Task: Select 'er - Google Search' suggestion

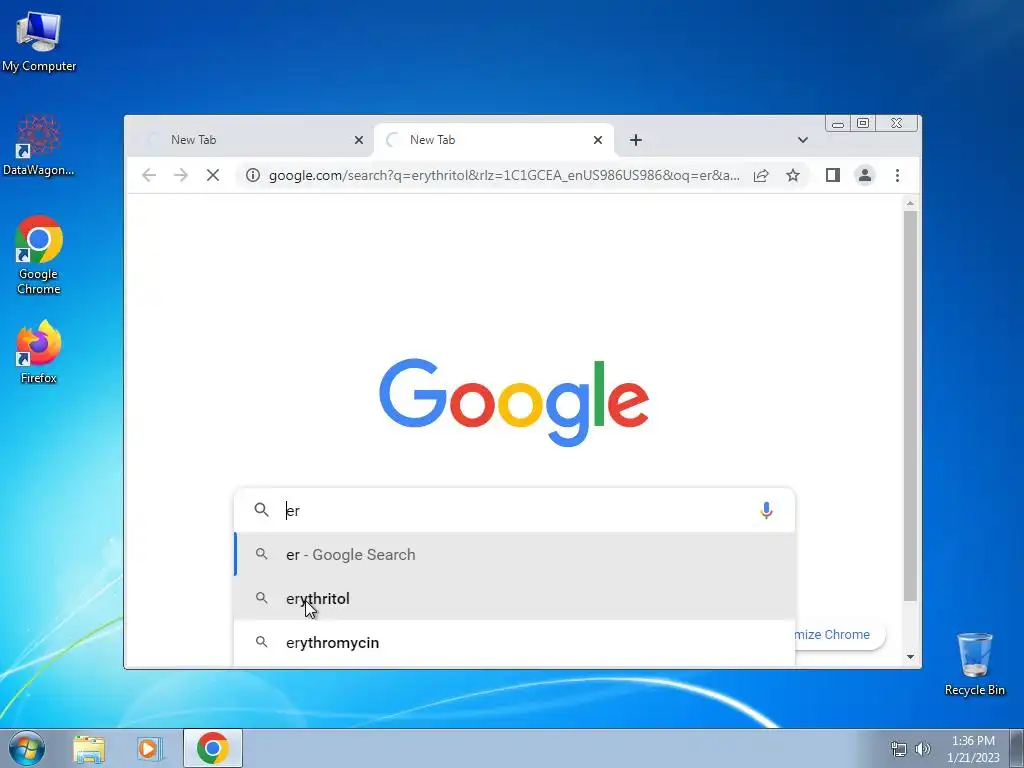Action: click(515, 554)
